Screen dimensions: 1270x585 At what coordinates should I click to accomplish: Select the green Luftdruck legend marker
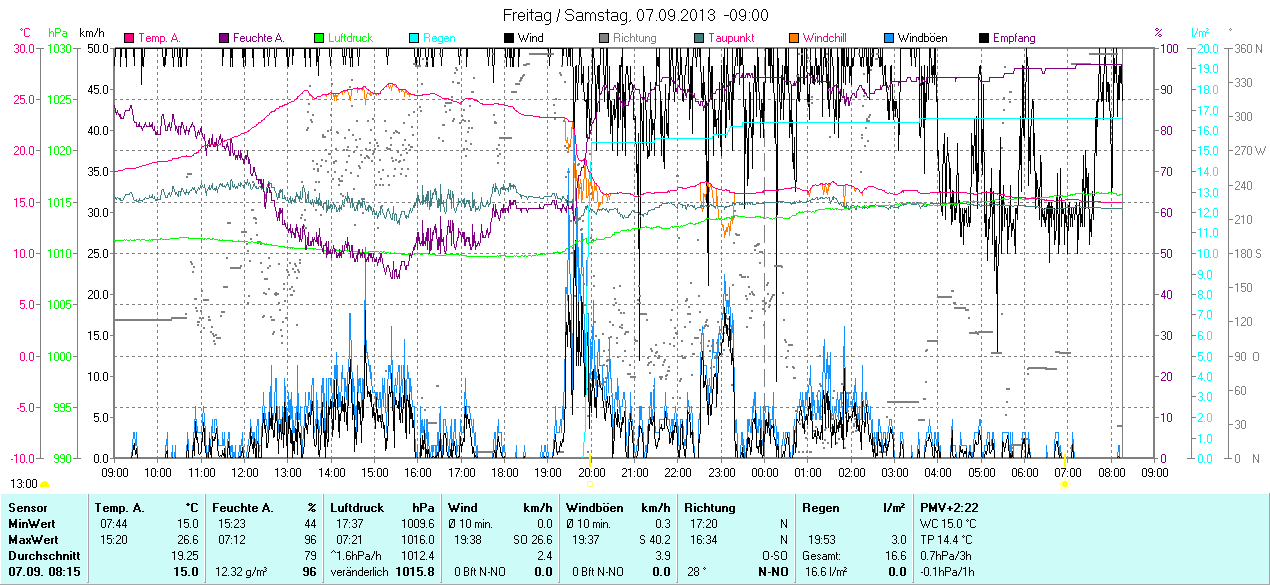pos(320,38)
